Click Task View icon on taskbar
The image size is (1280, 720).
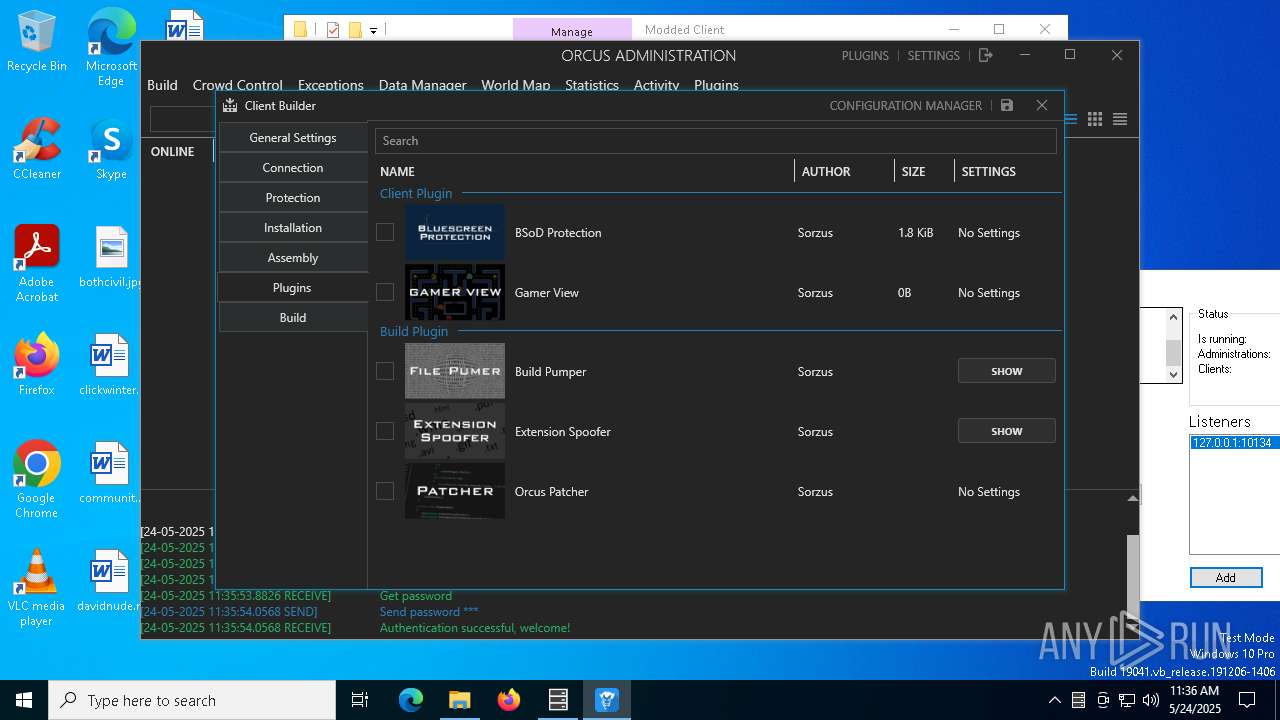360,700
